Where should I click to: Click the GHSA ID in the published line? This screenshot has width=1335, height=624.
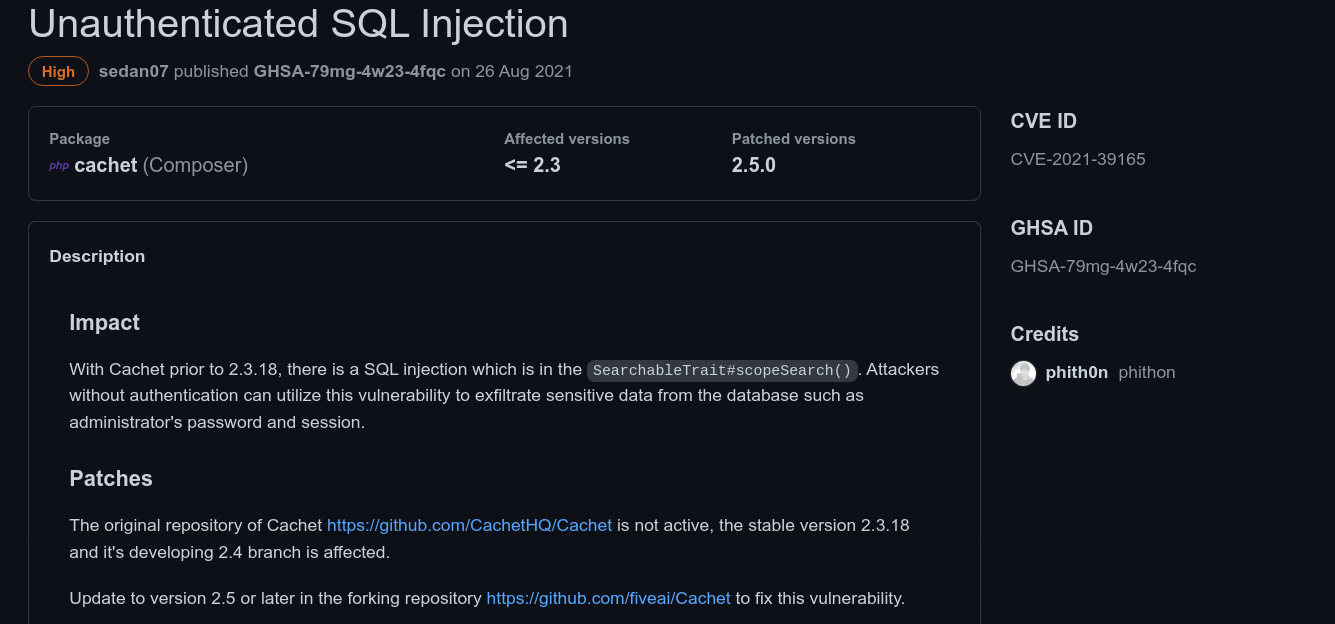click(349, 72)
